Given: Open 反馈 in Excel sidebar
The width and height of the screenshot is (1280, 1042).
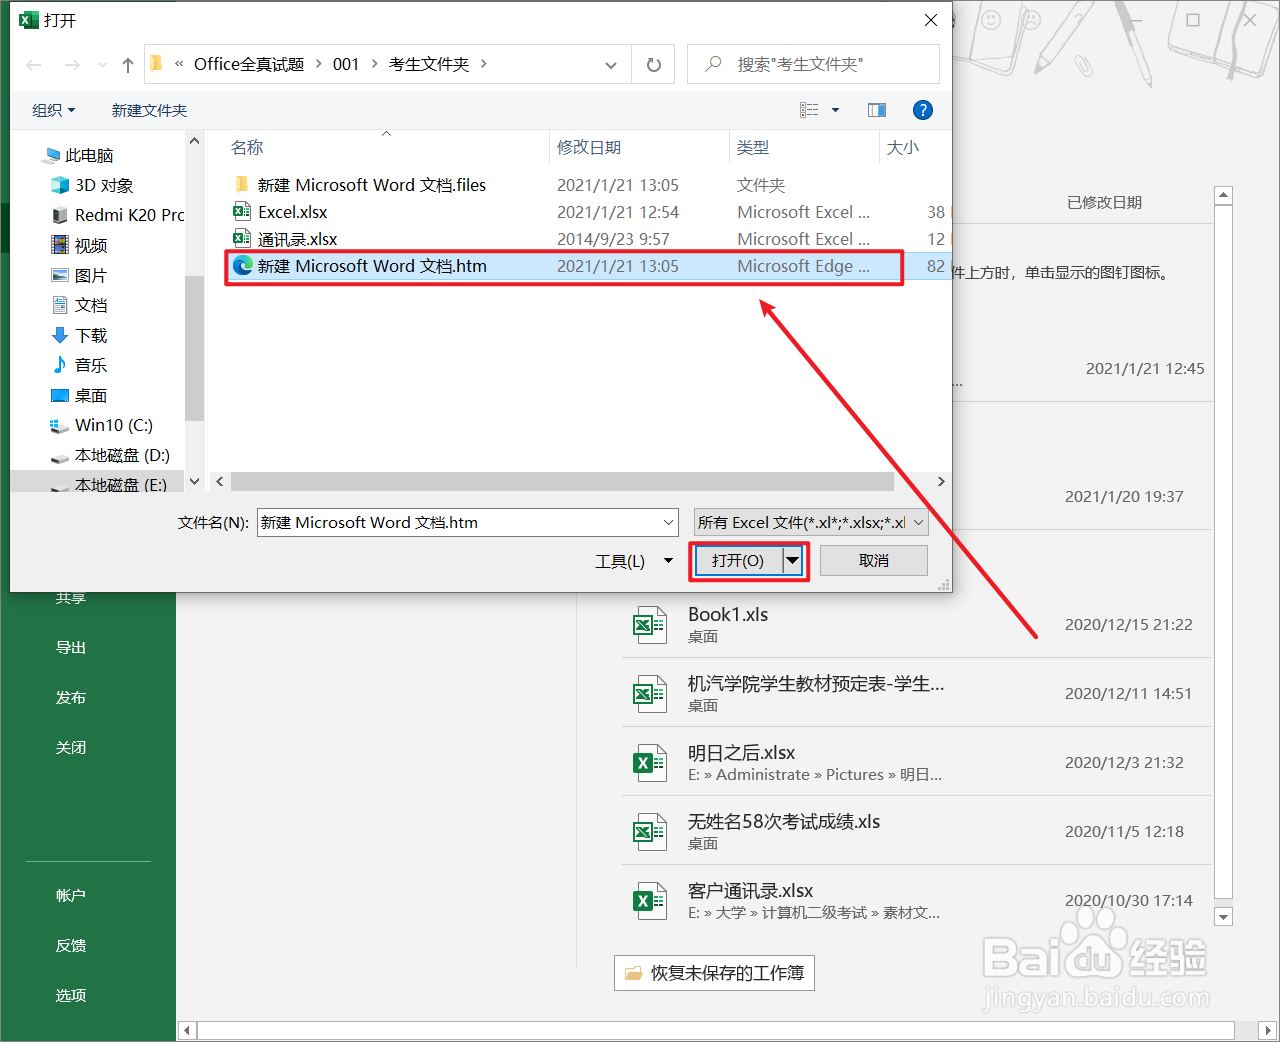Looking at the screenshot, I should [x=71, y=946].
